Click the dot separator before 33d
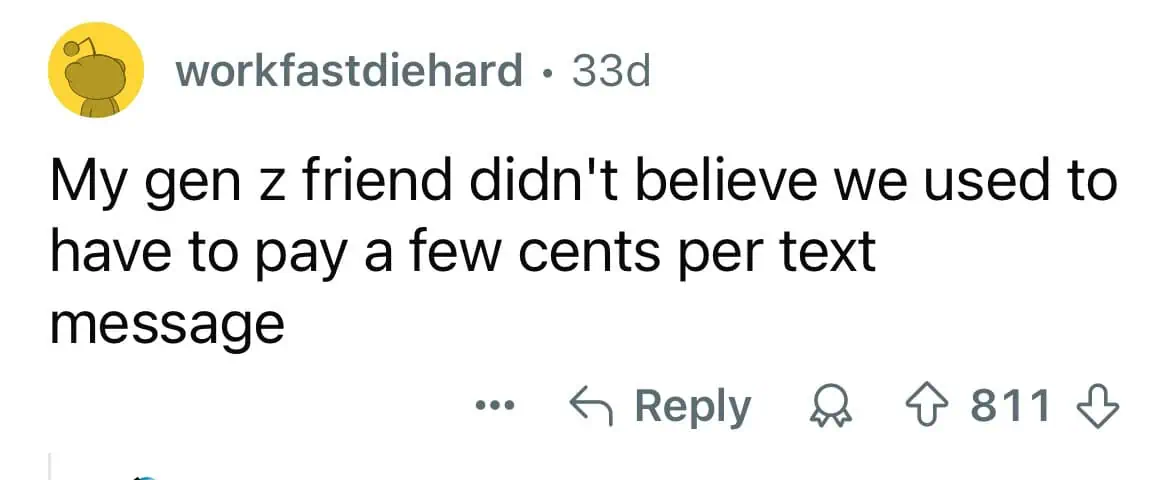The image size is (1170, 480). coord(549,71)
